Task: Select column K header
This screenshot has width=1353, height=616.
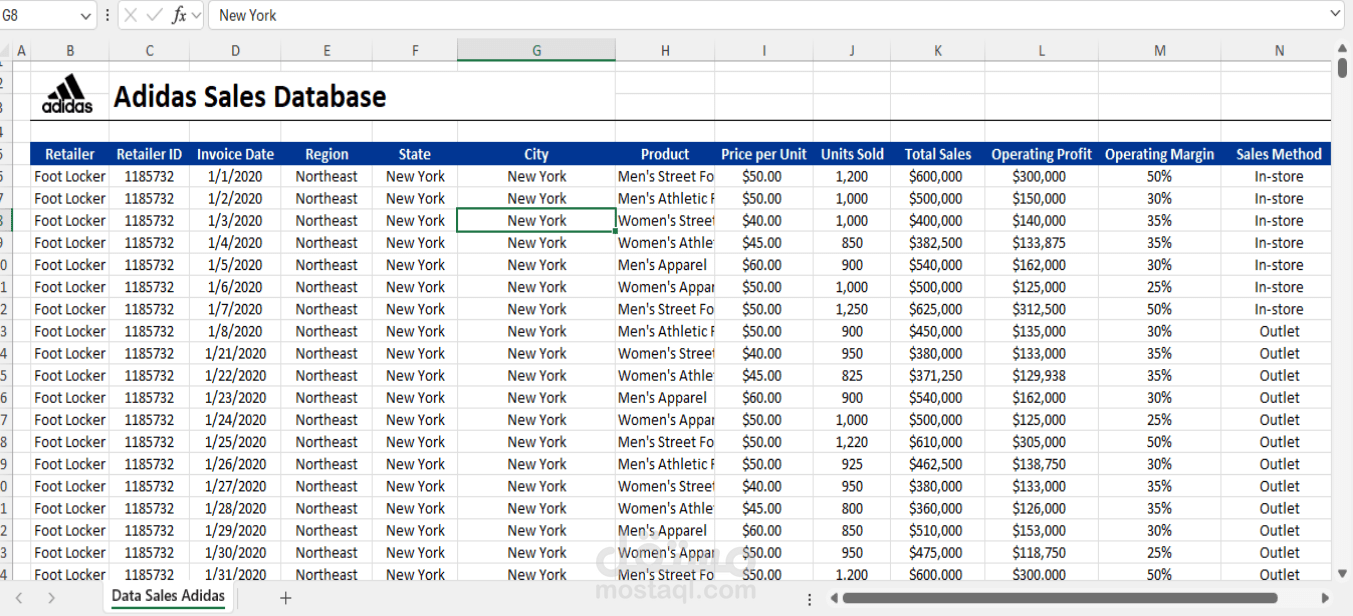Action: click(938, 50)
